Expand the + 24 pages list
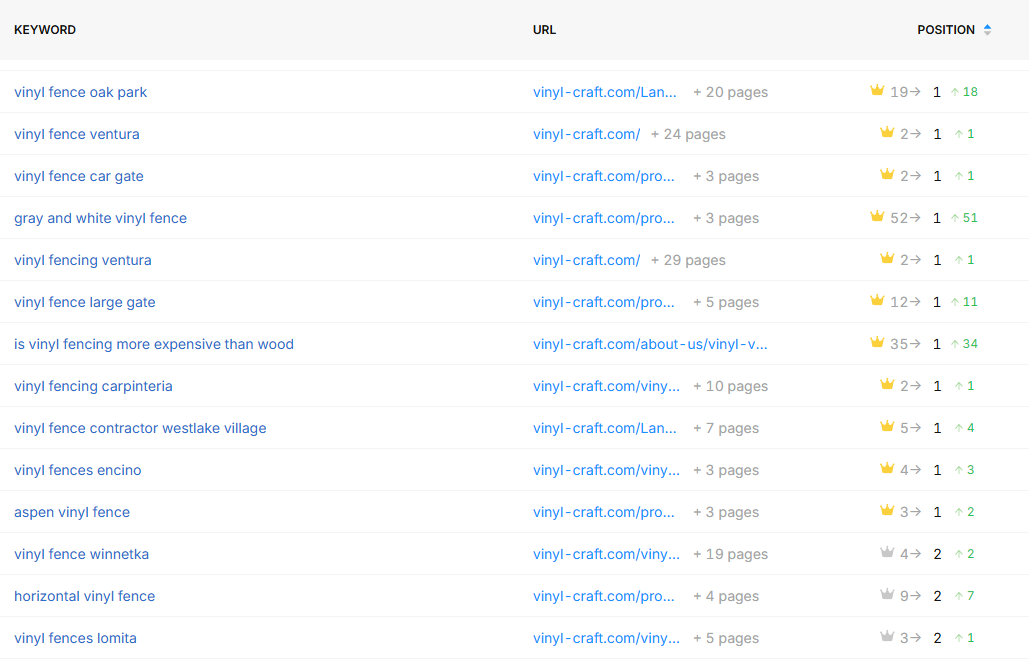 pos(688,135)
